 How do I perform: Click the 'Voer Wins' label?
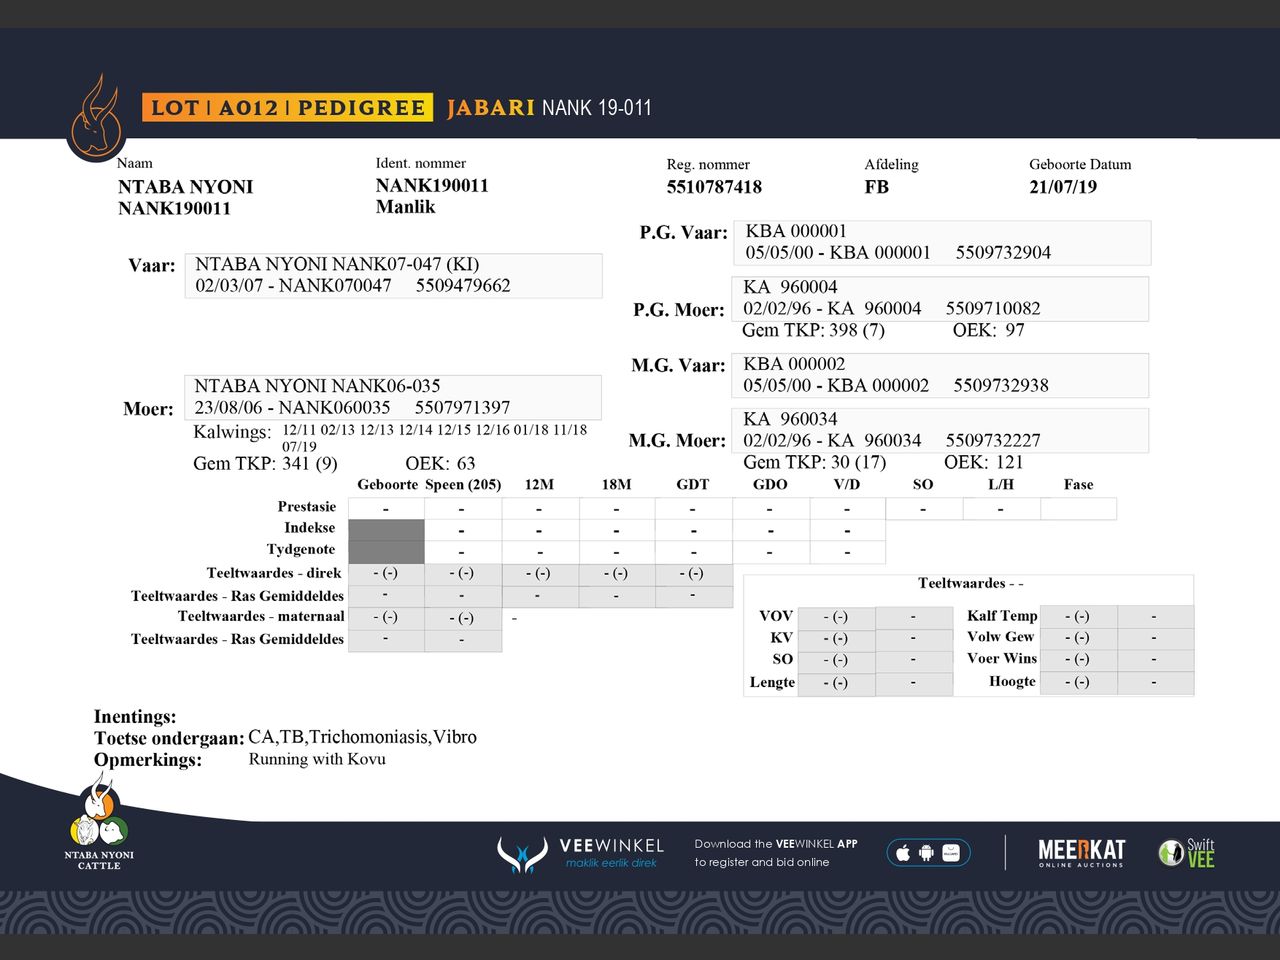[x=1002, y=659]
